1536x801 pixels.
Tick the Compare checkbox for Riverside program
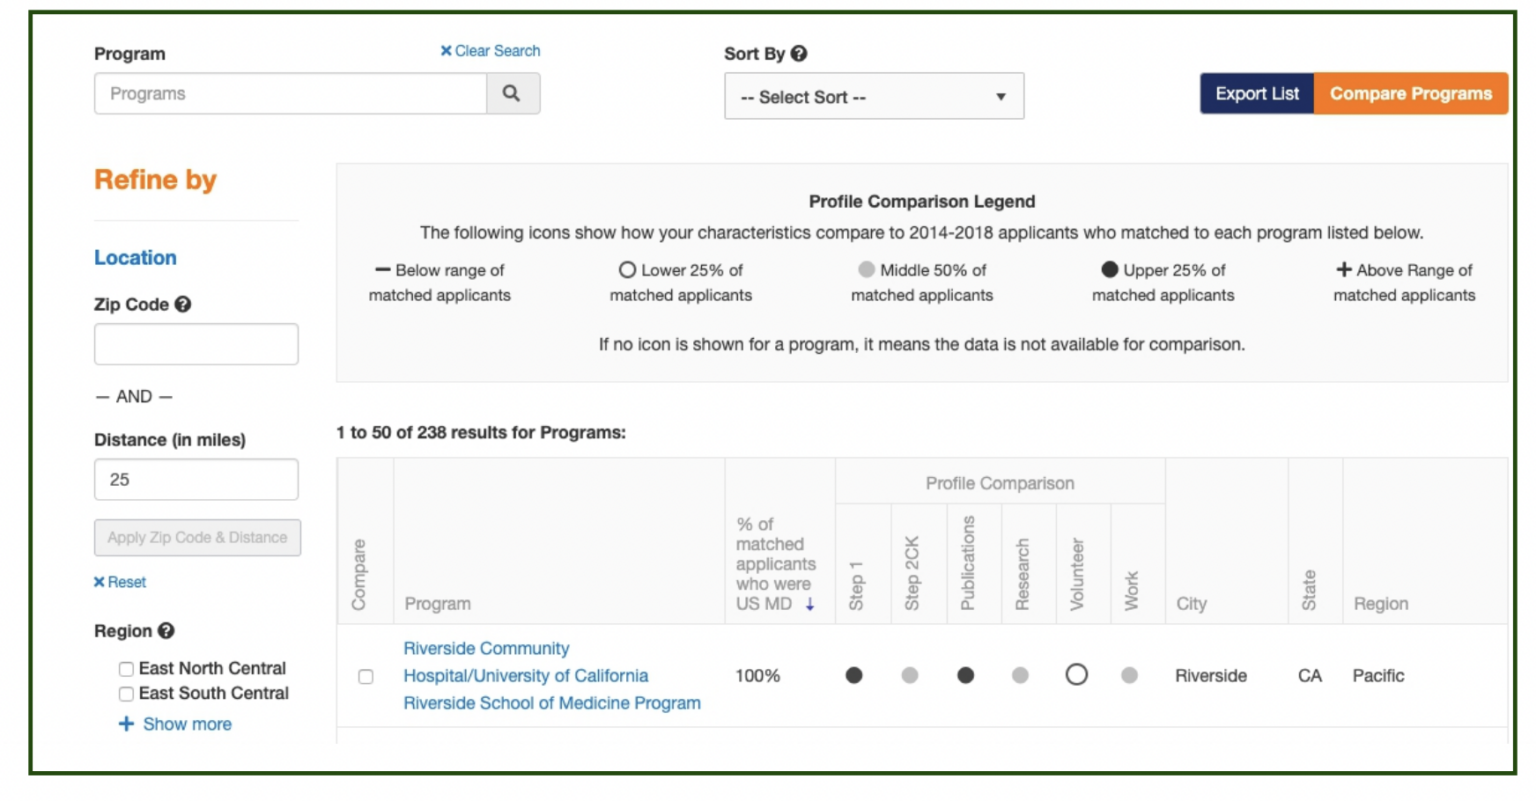point(366,677)
